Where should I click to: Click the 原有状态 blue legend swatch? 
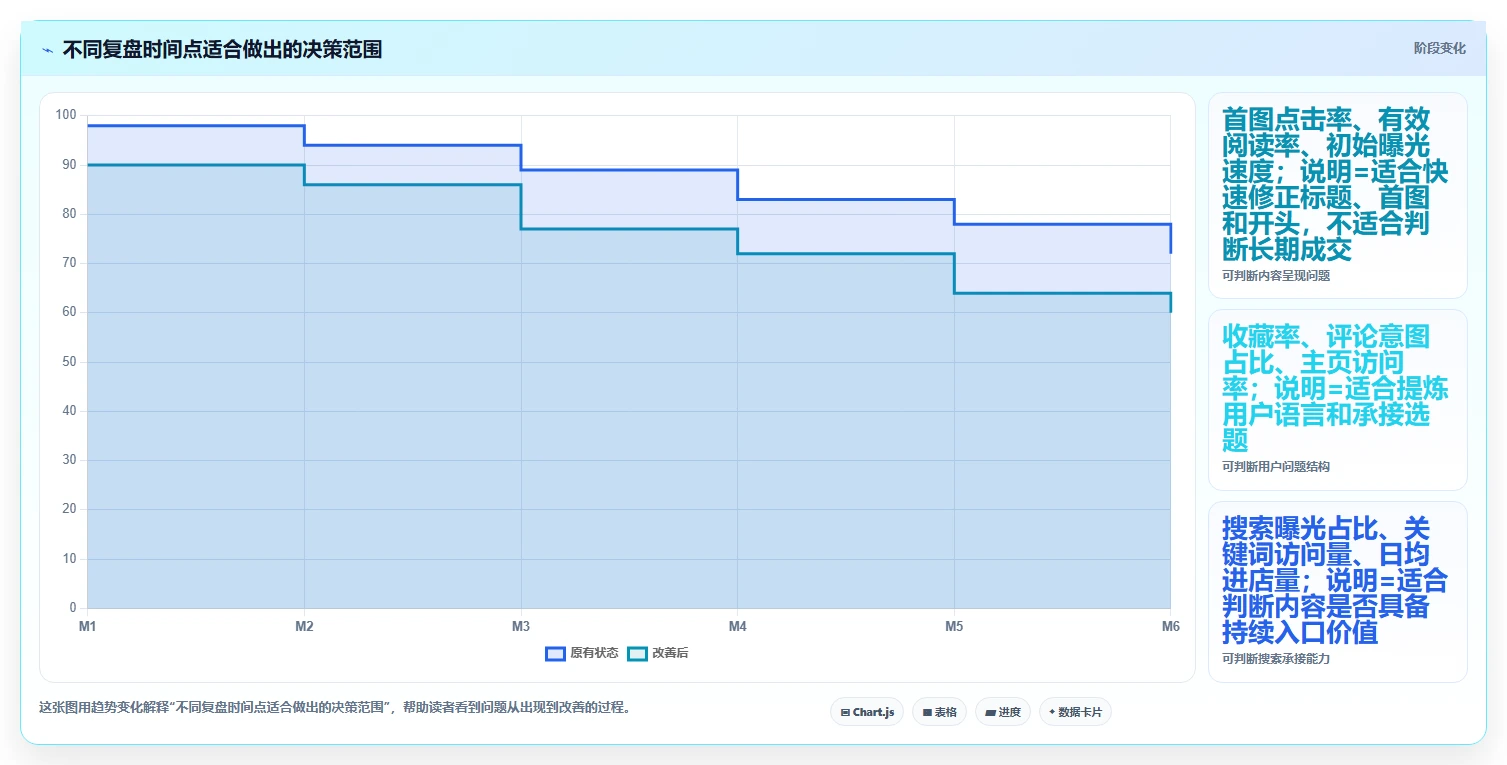pyautogui.click(x=556, y=653)
